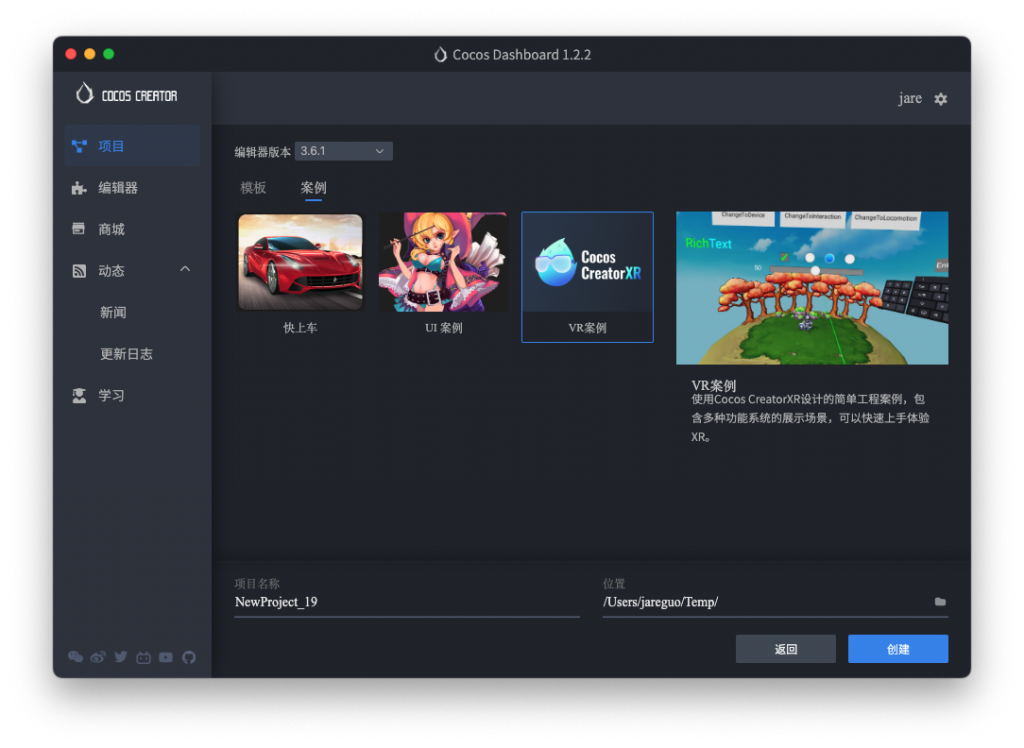Viewport: 1024px width, 748px height.
Task: Select the 案例 tab
Action: click(x=313, y=187)
